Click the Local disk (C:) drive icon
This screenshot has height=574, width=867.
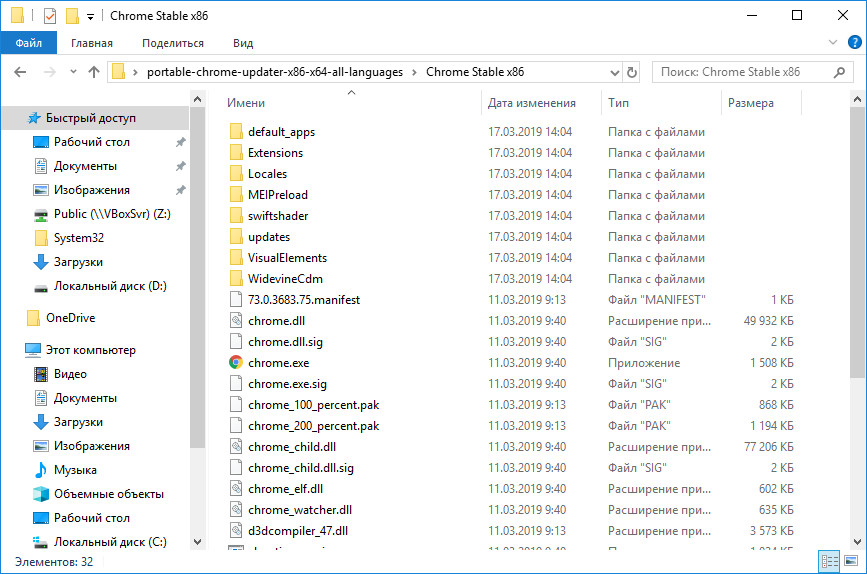coord(41,542)
